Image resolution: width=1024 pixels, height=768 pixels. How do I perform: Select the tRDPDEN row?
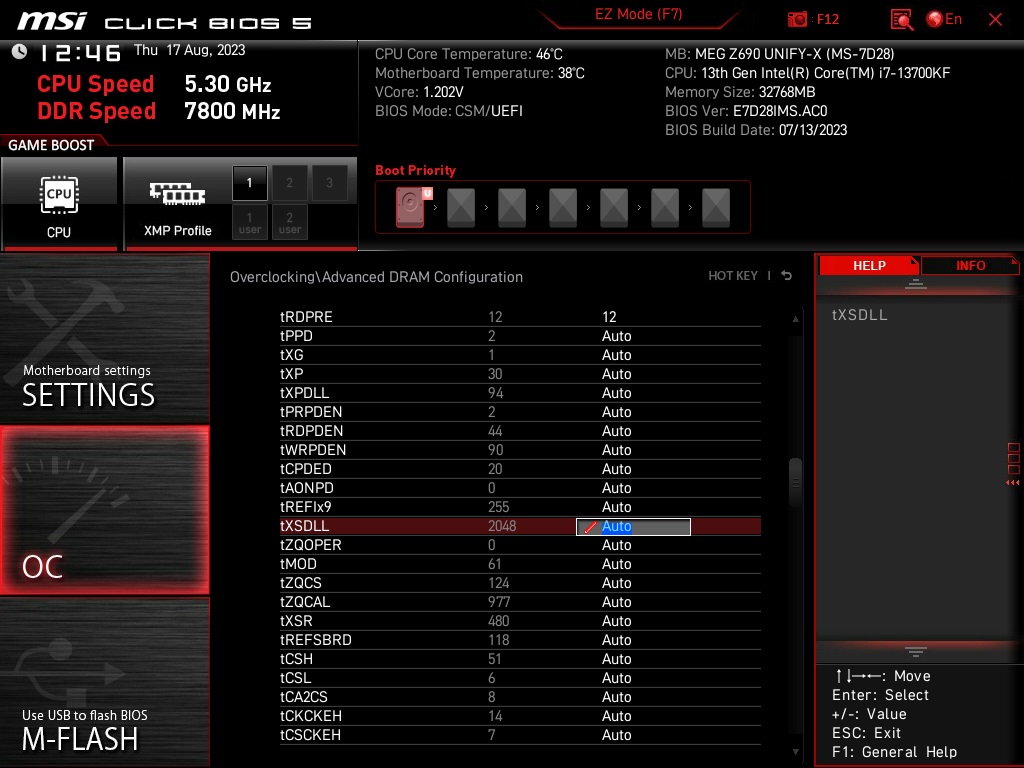tap(520, 430)
